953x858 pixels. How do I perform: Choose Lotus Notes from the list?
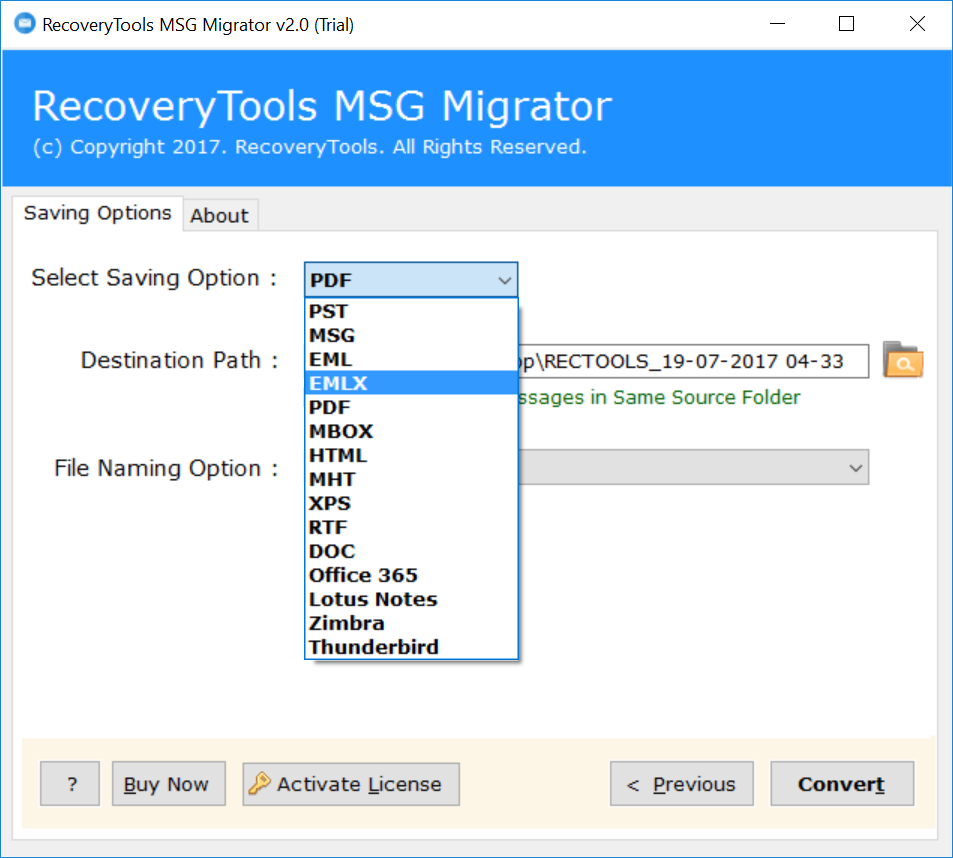pos(411,599)
